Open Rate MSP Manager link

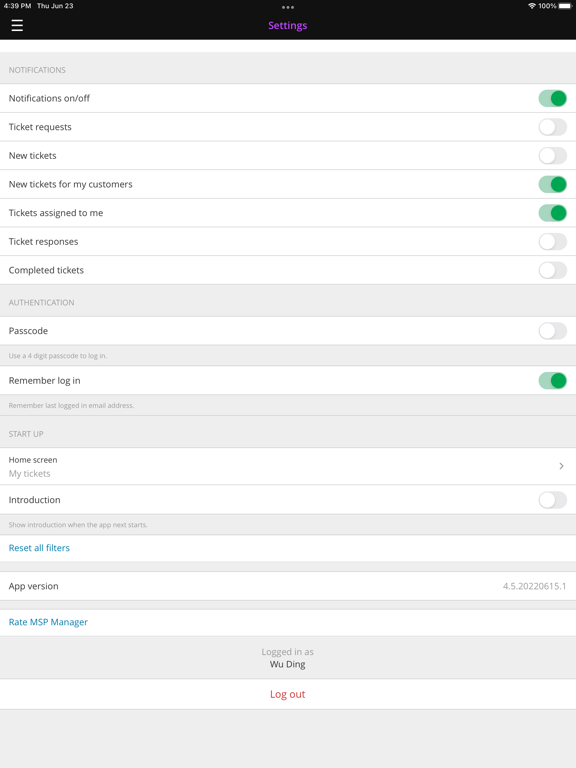(x=48, y=622)
